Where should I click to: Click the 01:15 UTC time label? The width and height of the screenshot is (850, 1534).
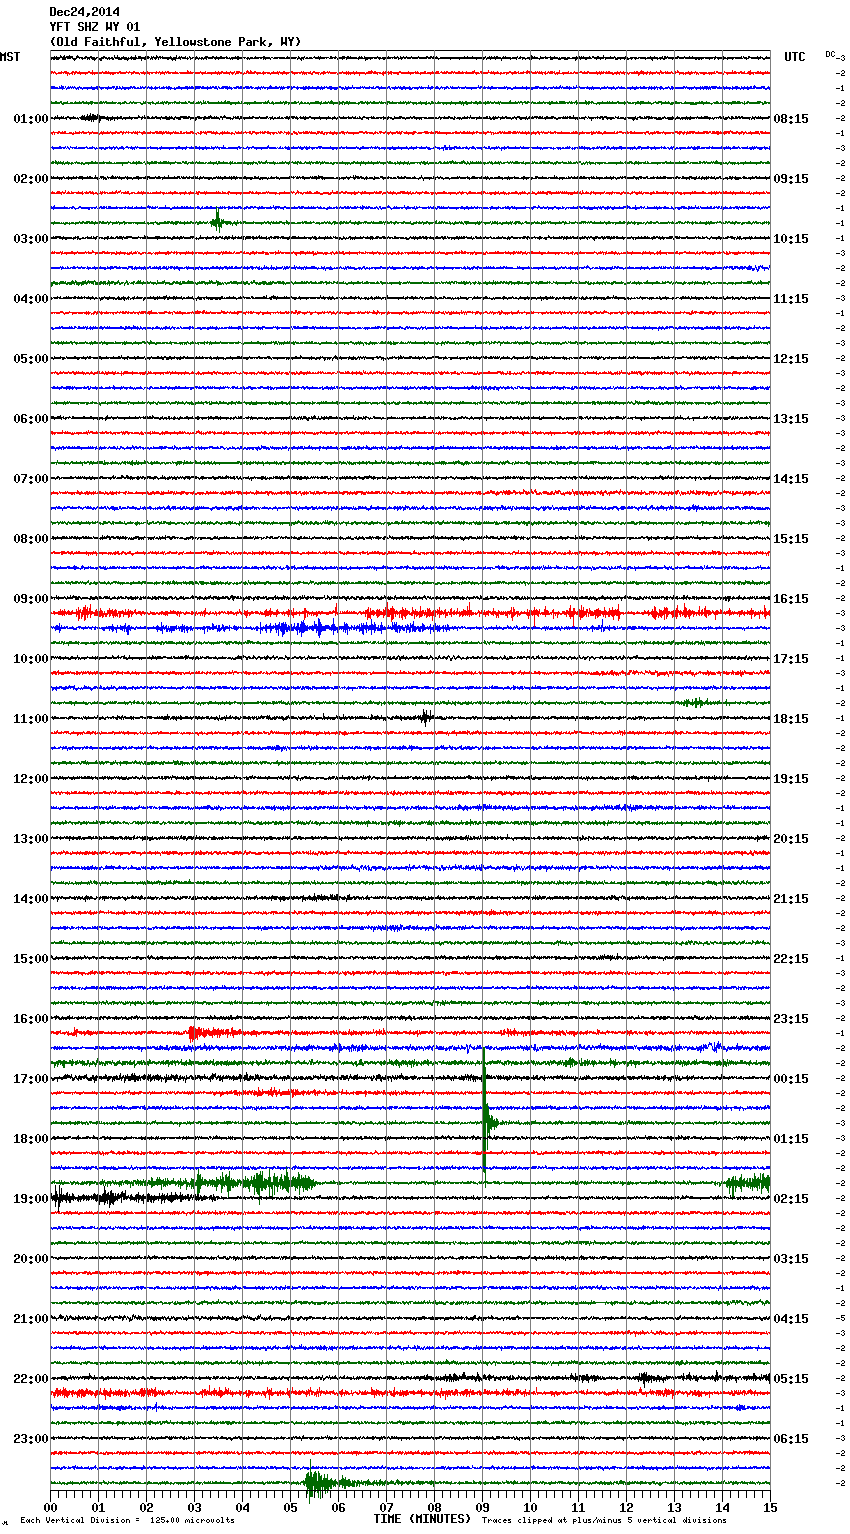point(791,1139)
